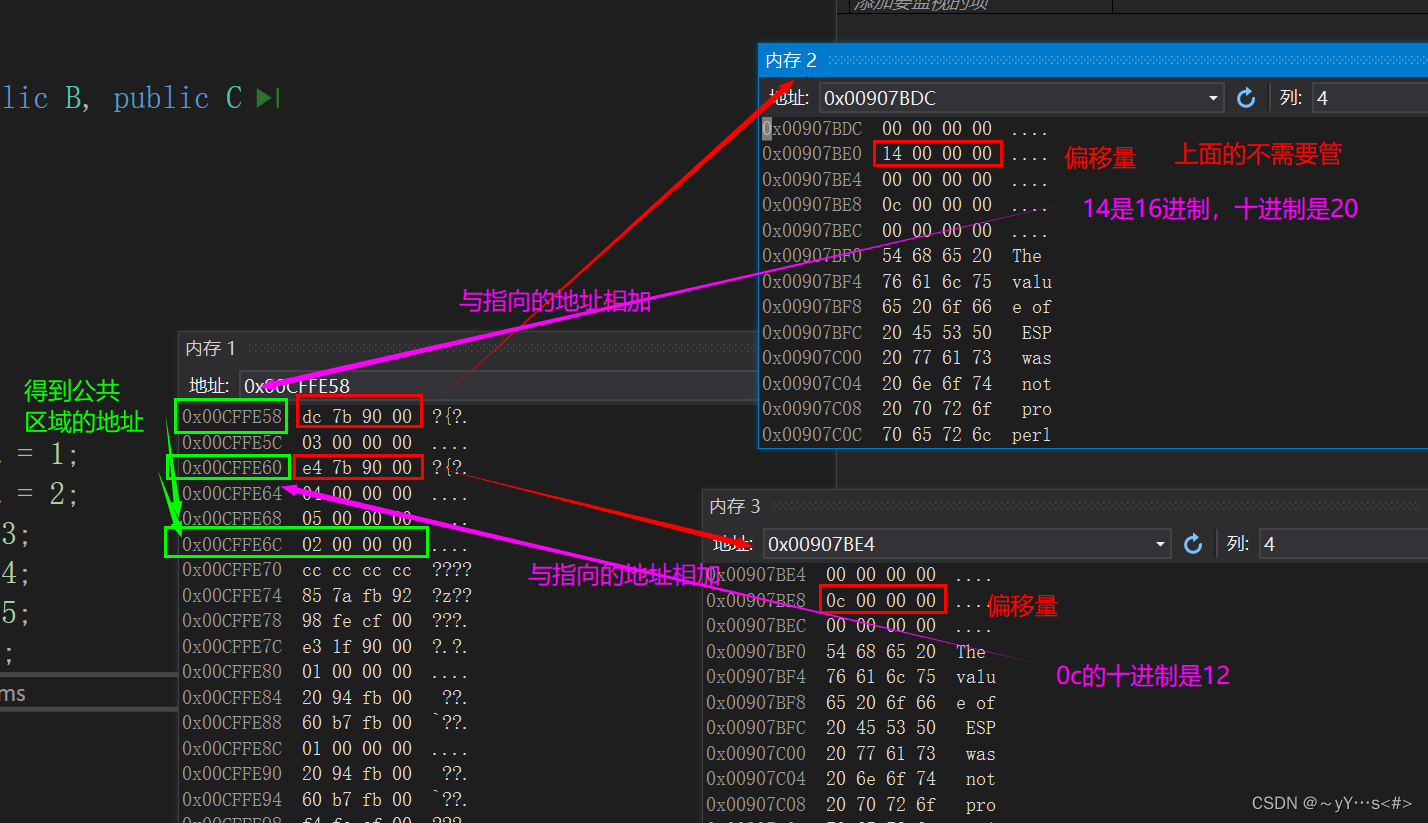Click row 0x00907BE4 in 内存 2

click(906, 180)
